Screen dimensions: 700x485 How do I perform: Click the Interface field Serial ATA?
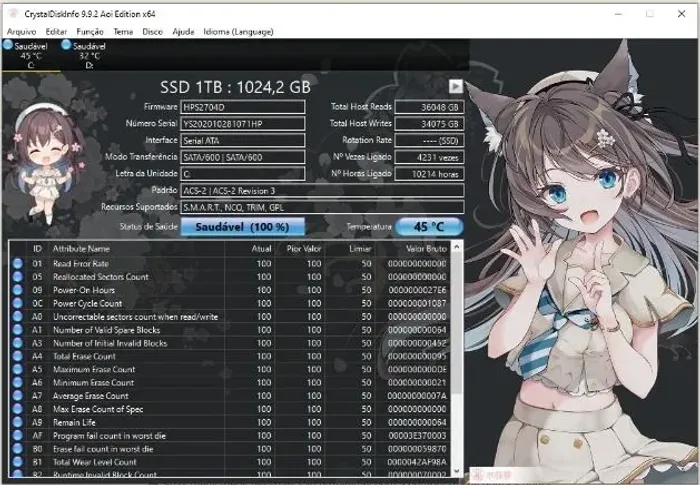(x=242, y=141)
